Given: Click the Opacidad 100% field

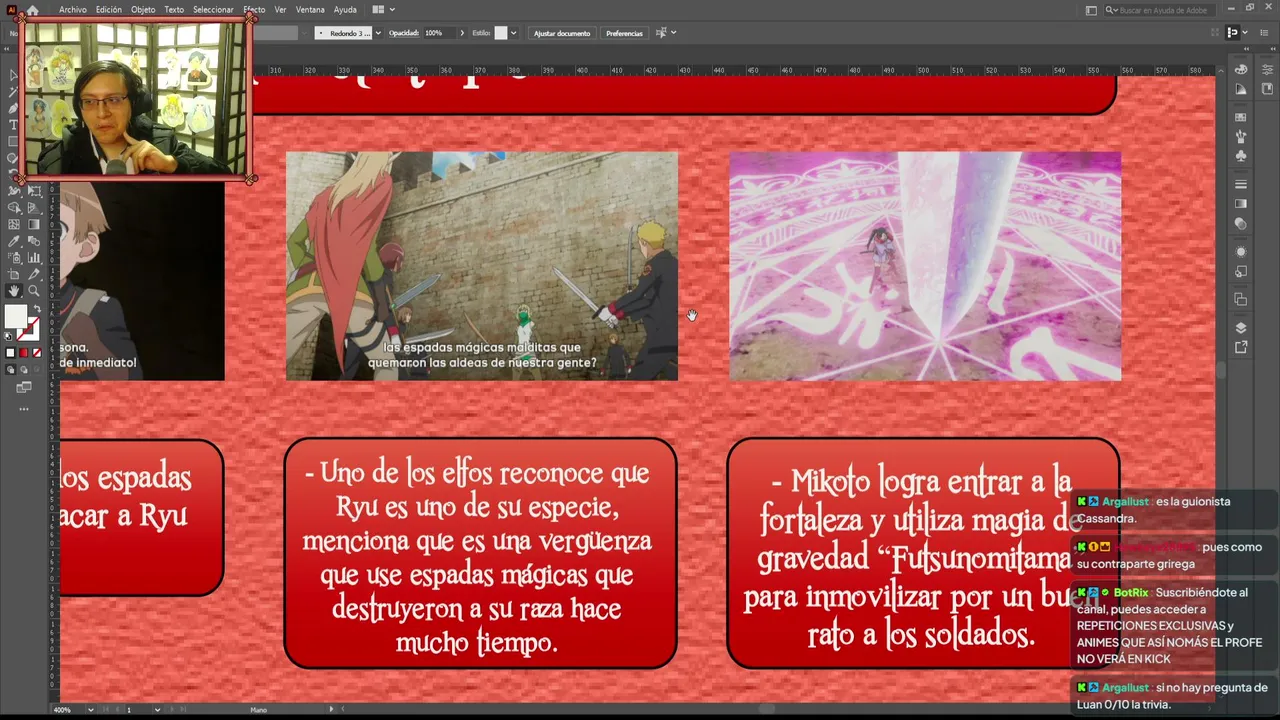Looking at the screenshot, I should (438, 33).
